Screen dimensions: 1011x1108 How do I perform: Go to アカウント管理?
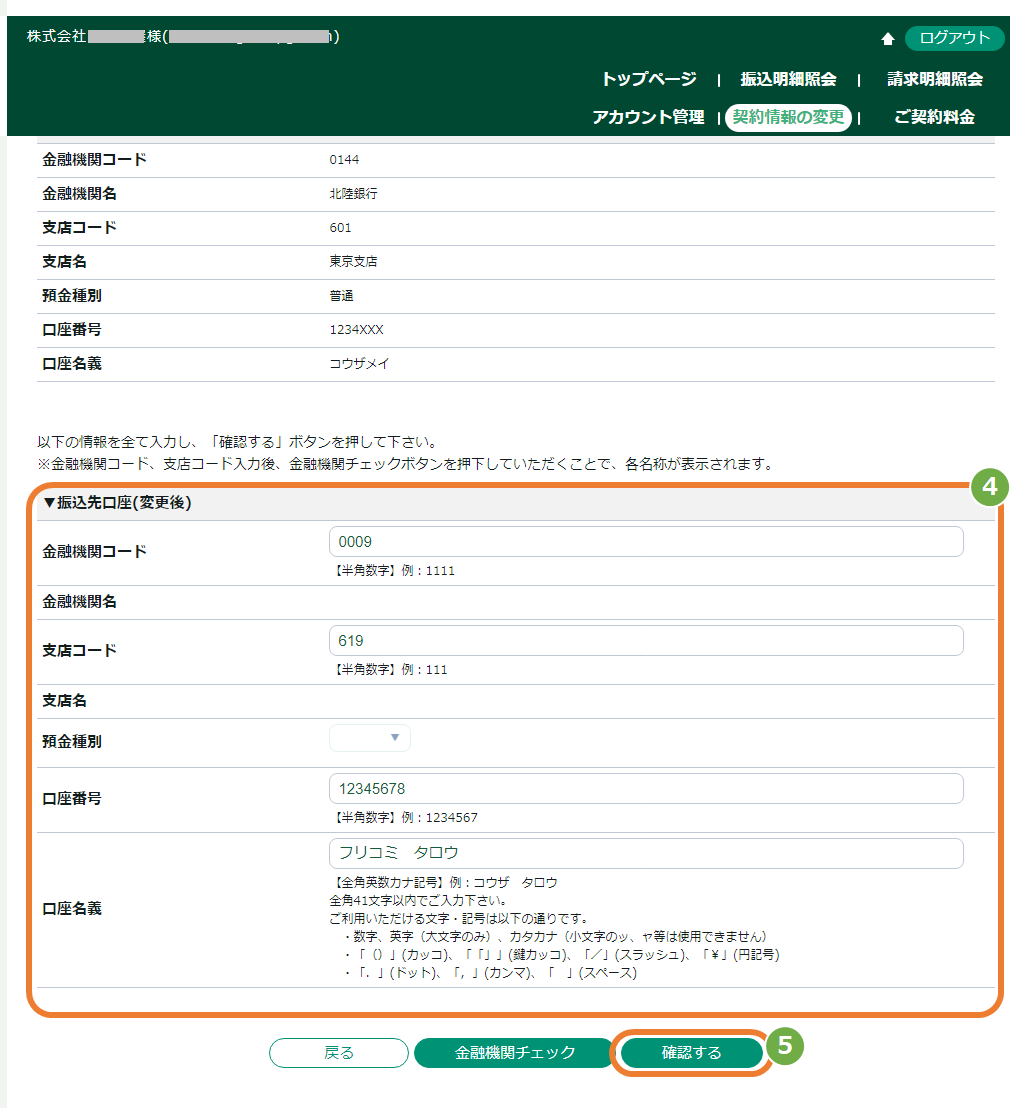point(649,117)
